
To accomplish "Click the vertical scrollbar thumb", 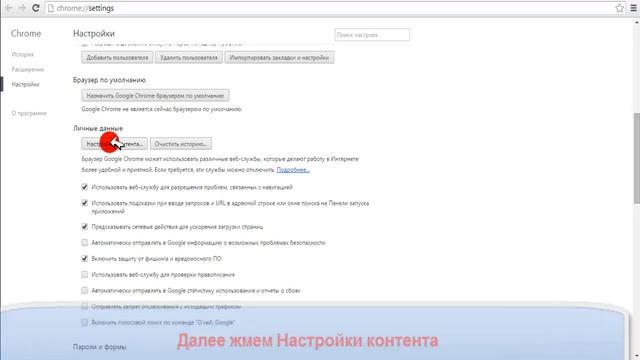I will [x=636, y=157].
